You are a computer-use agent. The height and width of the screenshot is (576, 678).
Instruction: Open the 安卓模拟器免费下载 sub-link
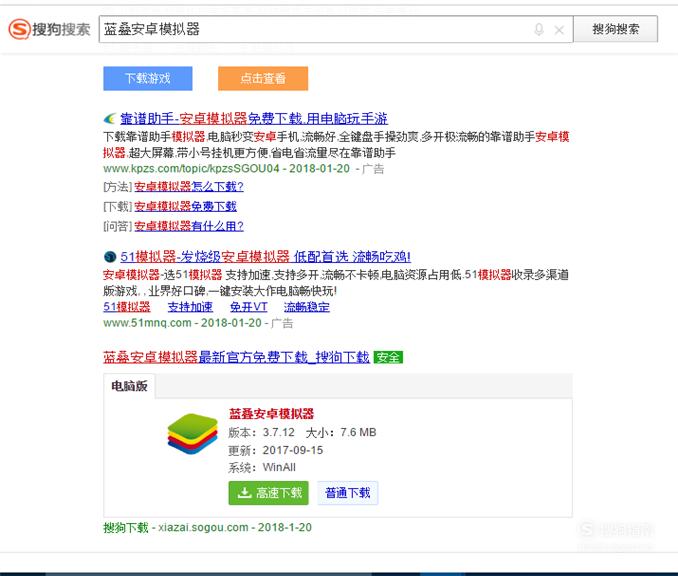pos(185,206)
